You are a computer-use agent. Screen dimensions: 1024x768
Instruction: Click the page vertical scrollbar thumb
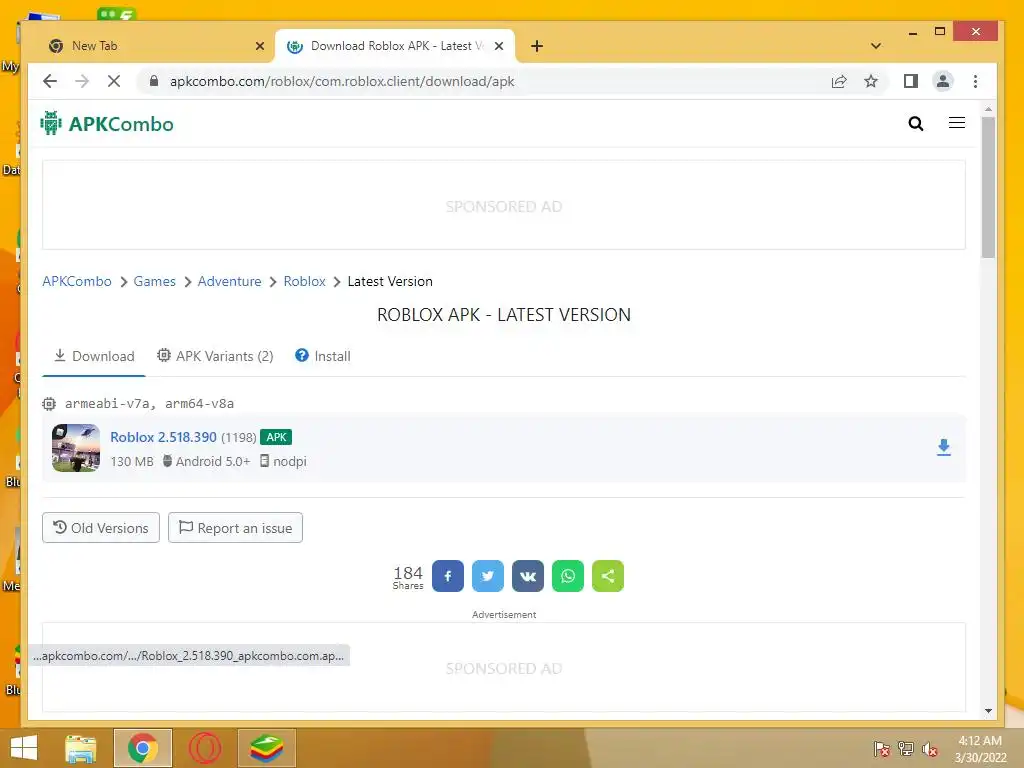[988, 187]
